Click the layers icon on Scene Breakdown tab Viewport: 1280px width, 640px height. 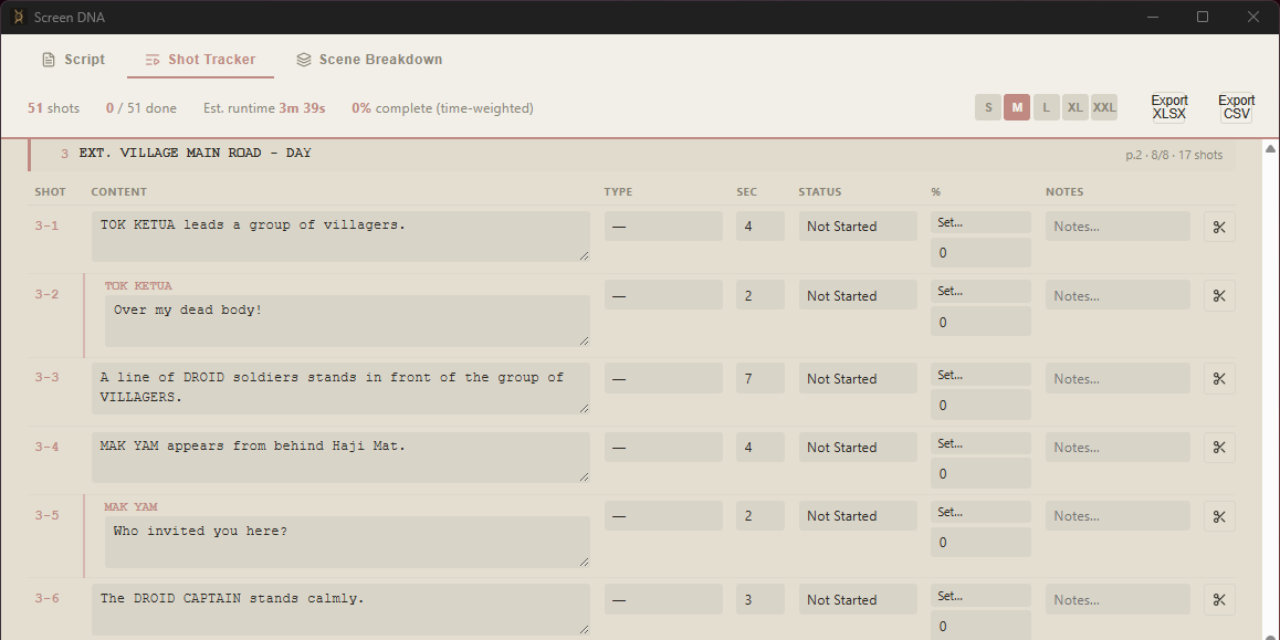304,60
